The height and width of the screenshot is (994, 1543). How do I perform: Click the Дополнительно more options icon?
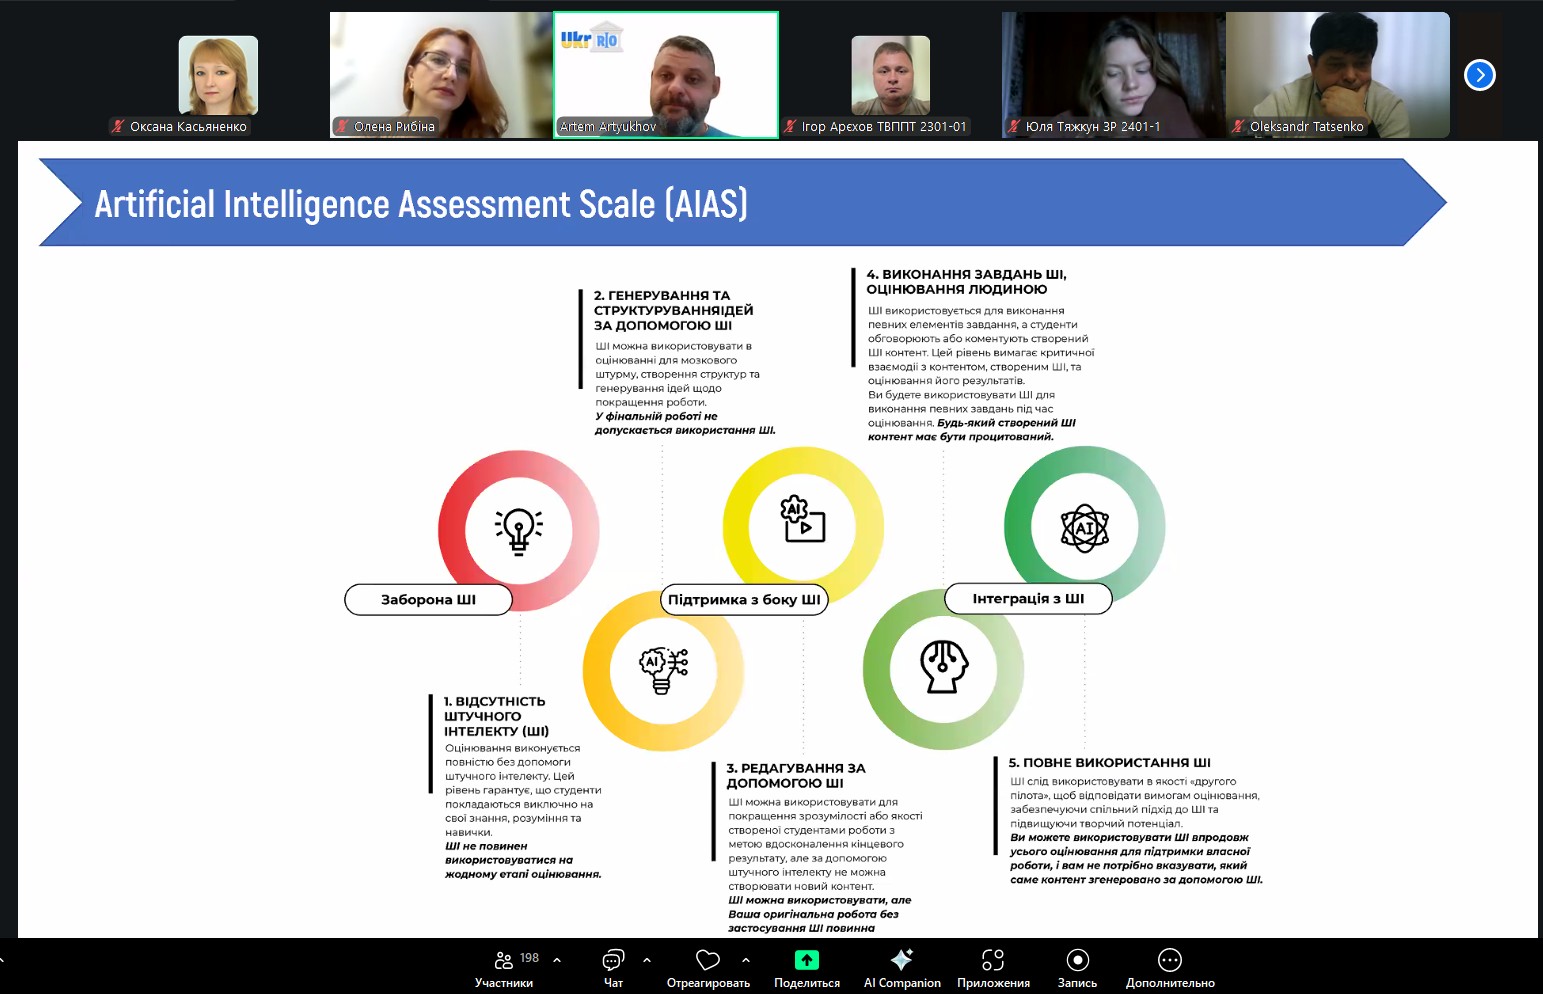pos(1169,961)
